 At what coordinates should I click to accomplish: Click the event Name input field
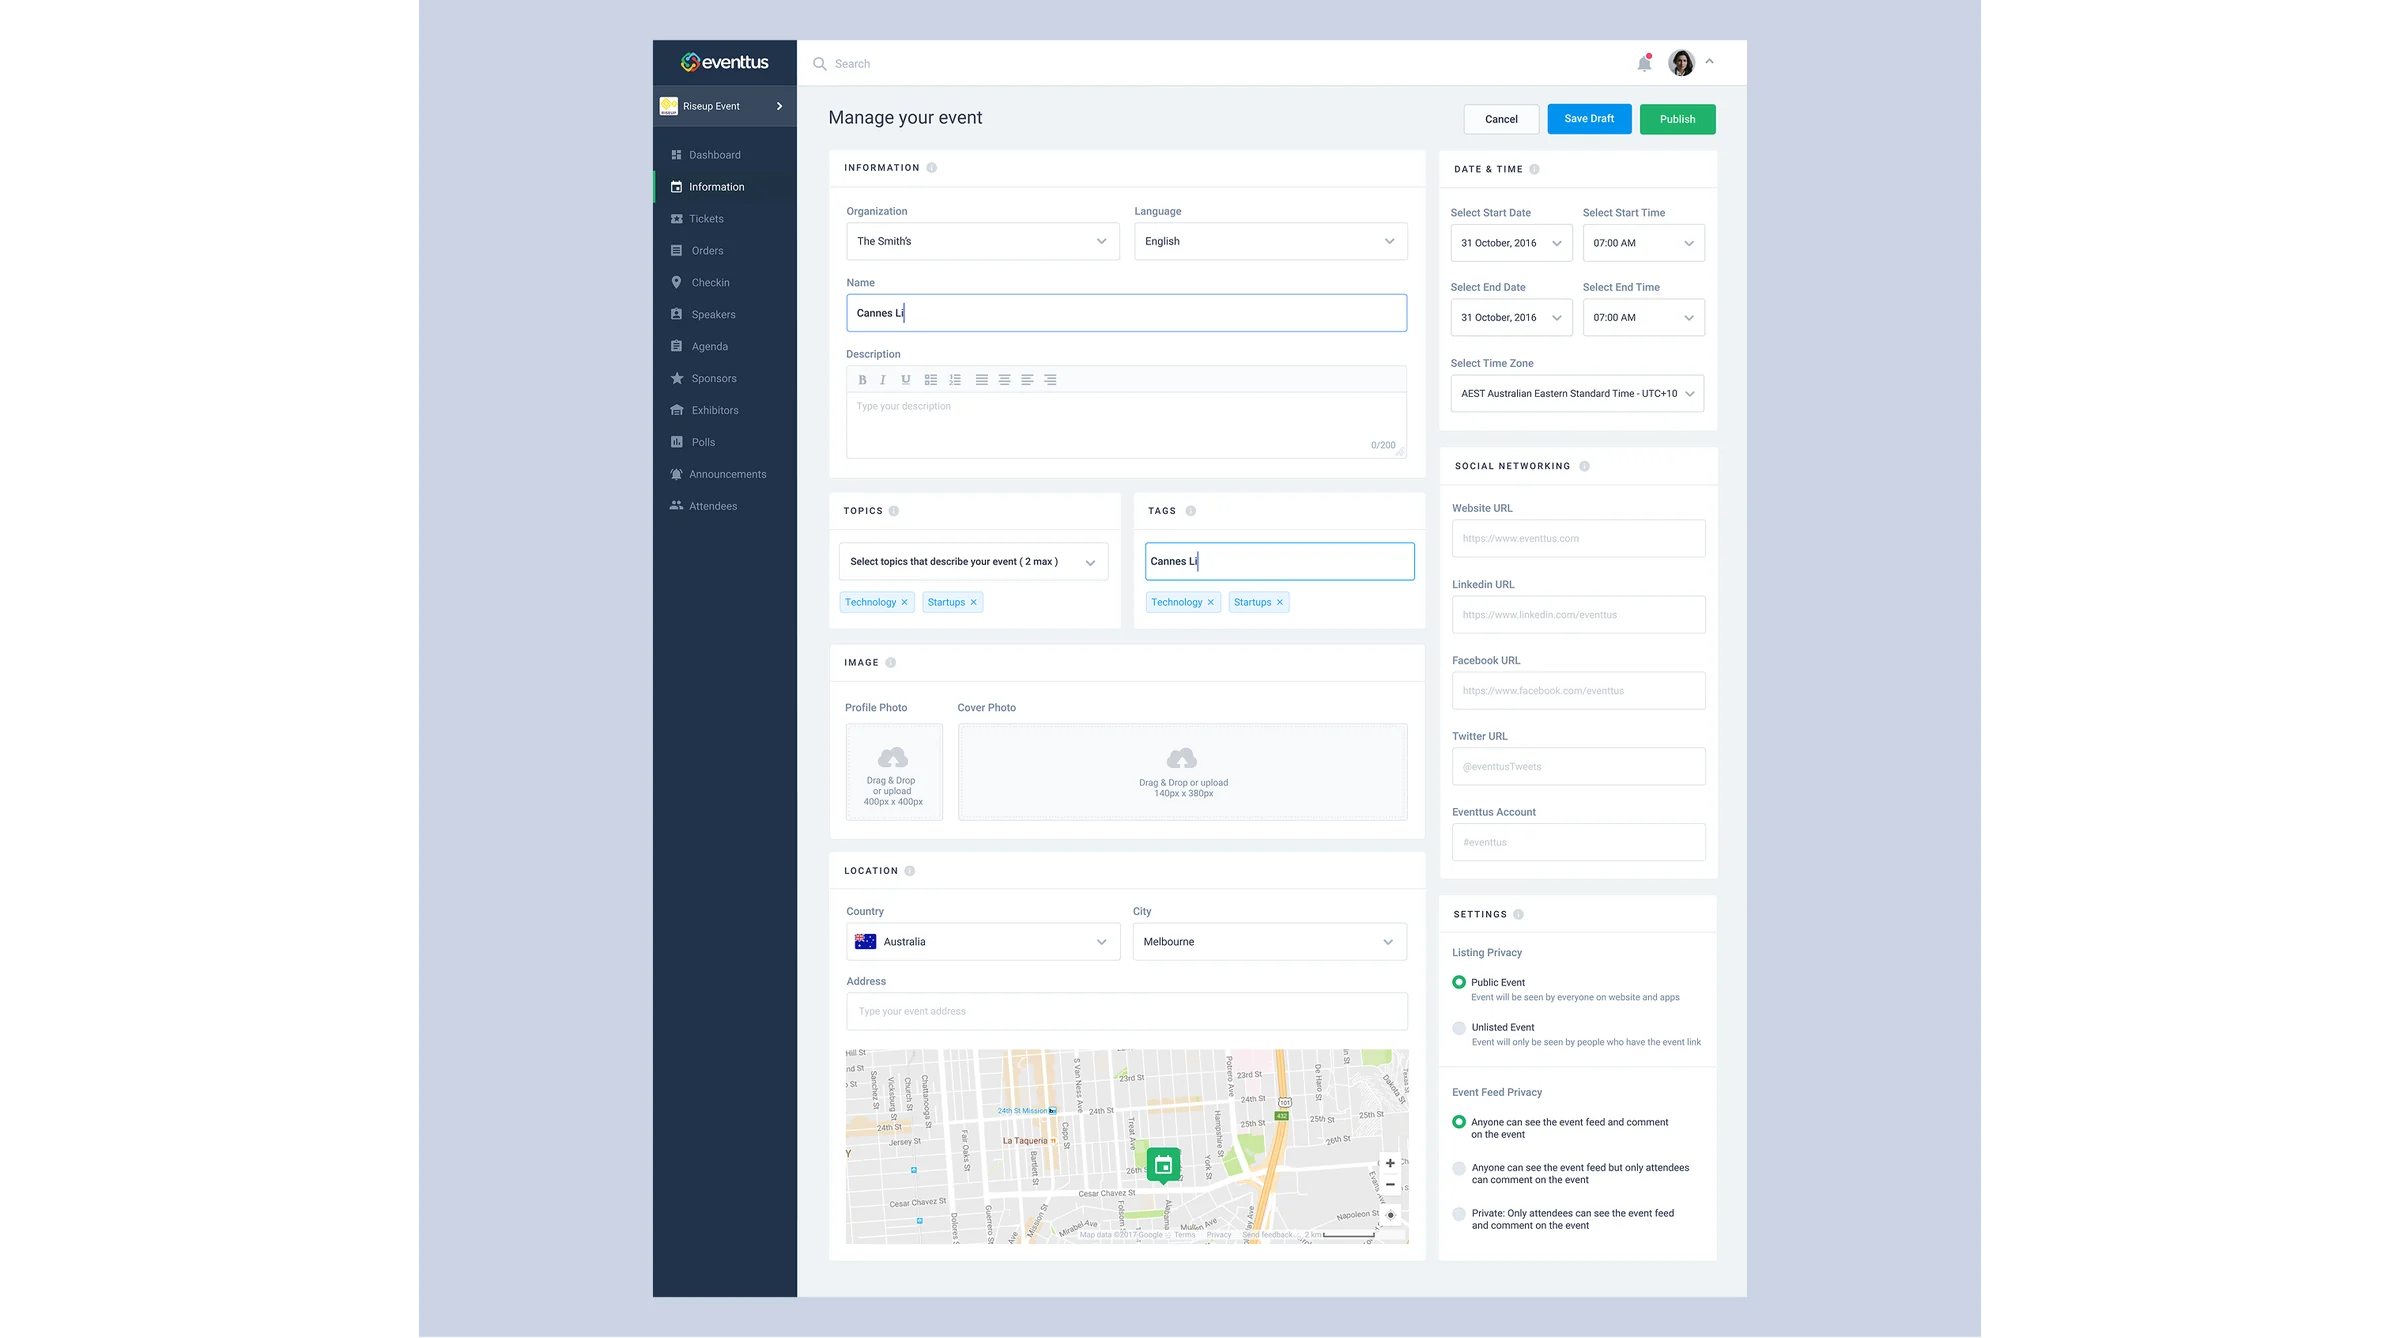(x=1126, y=313)
